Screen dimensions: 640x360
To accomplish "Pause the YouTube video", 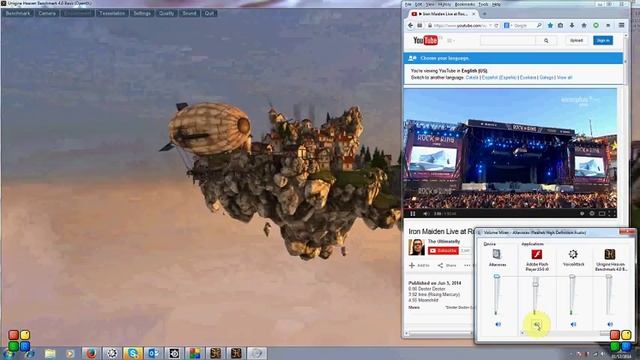I will 413,213.
